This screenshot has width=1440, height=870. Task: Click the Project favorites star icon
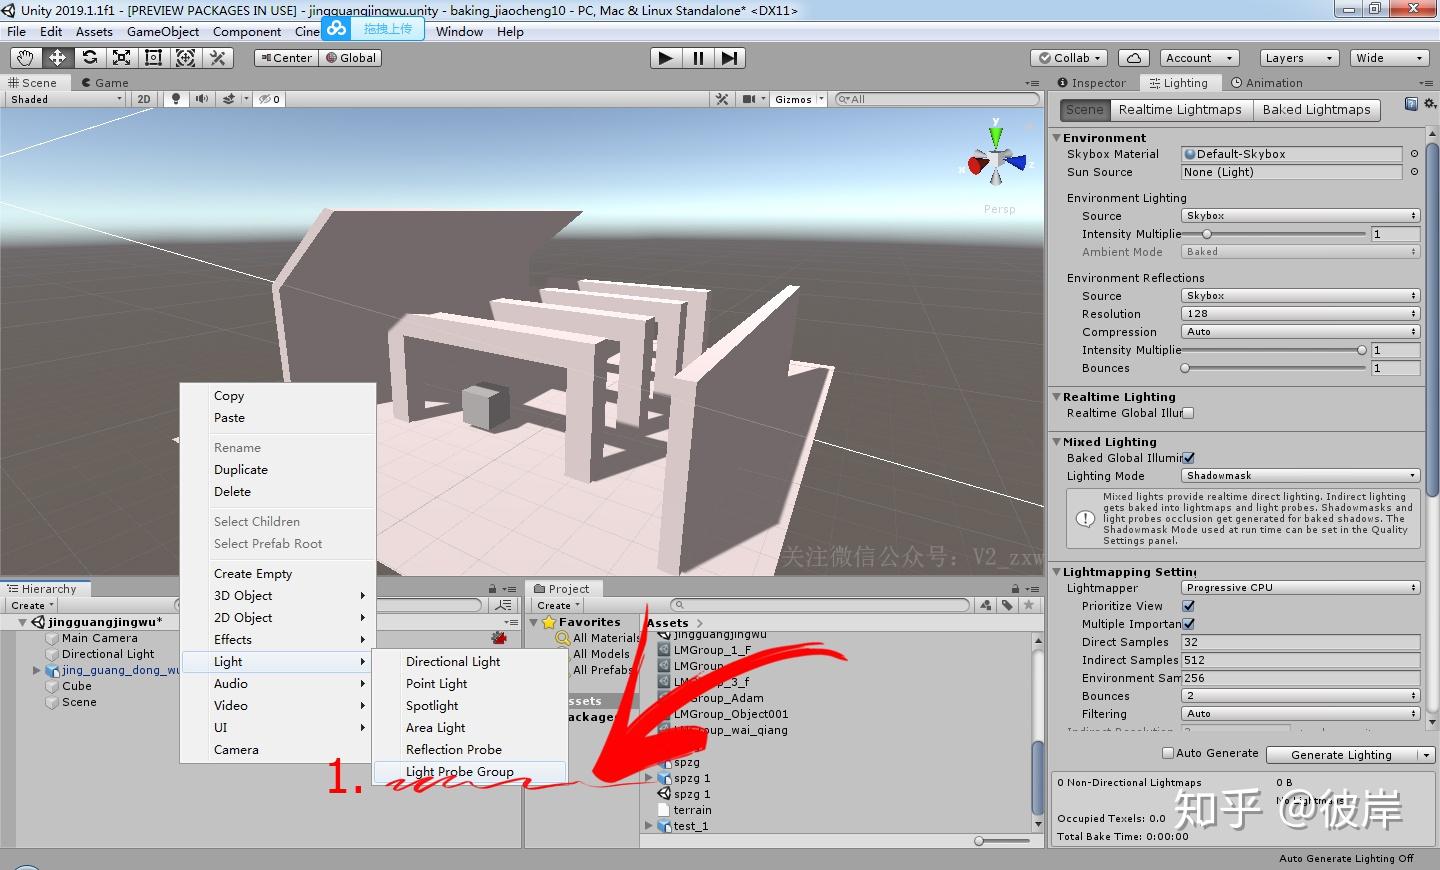(1028, 605)
